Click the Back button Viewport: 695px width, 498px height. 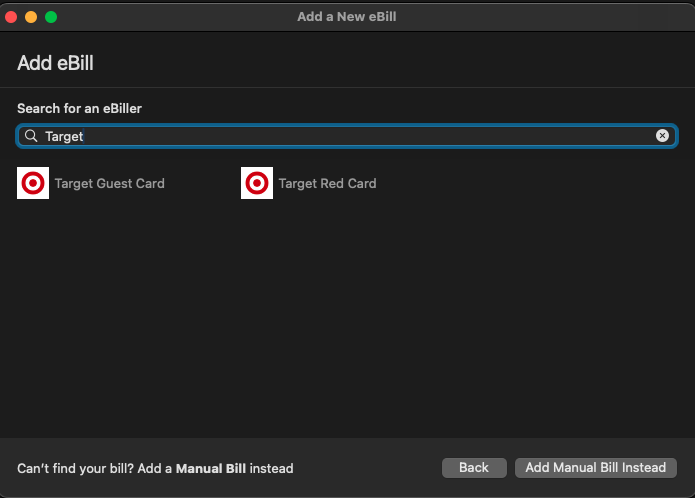pyautogui.click(x=474, y=468)
